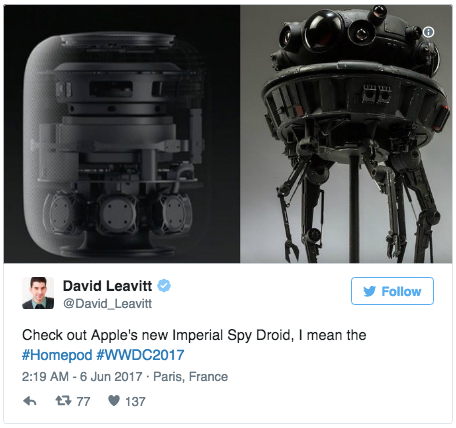Enlarge the HomePod internals image
456x428 pixels.
(122, 134)
